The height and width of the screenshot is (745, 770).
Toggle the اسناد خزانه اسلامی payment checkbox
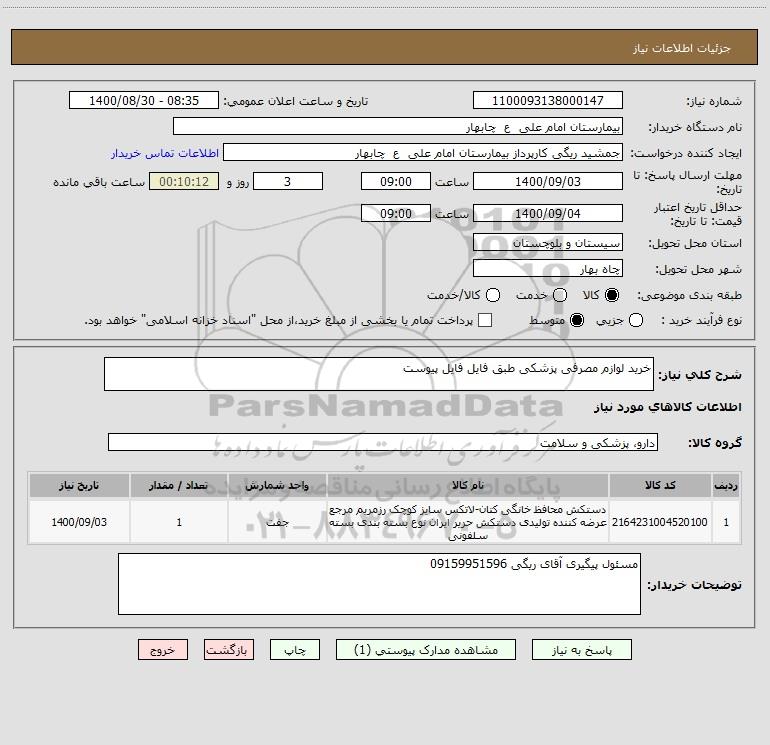(x=485, y=320)
